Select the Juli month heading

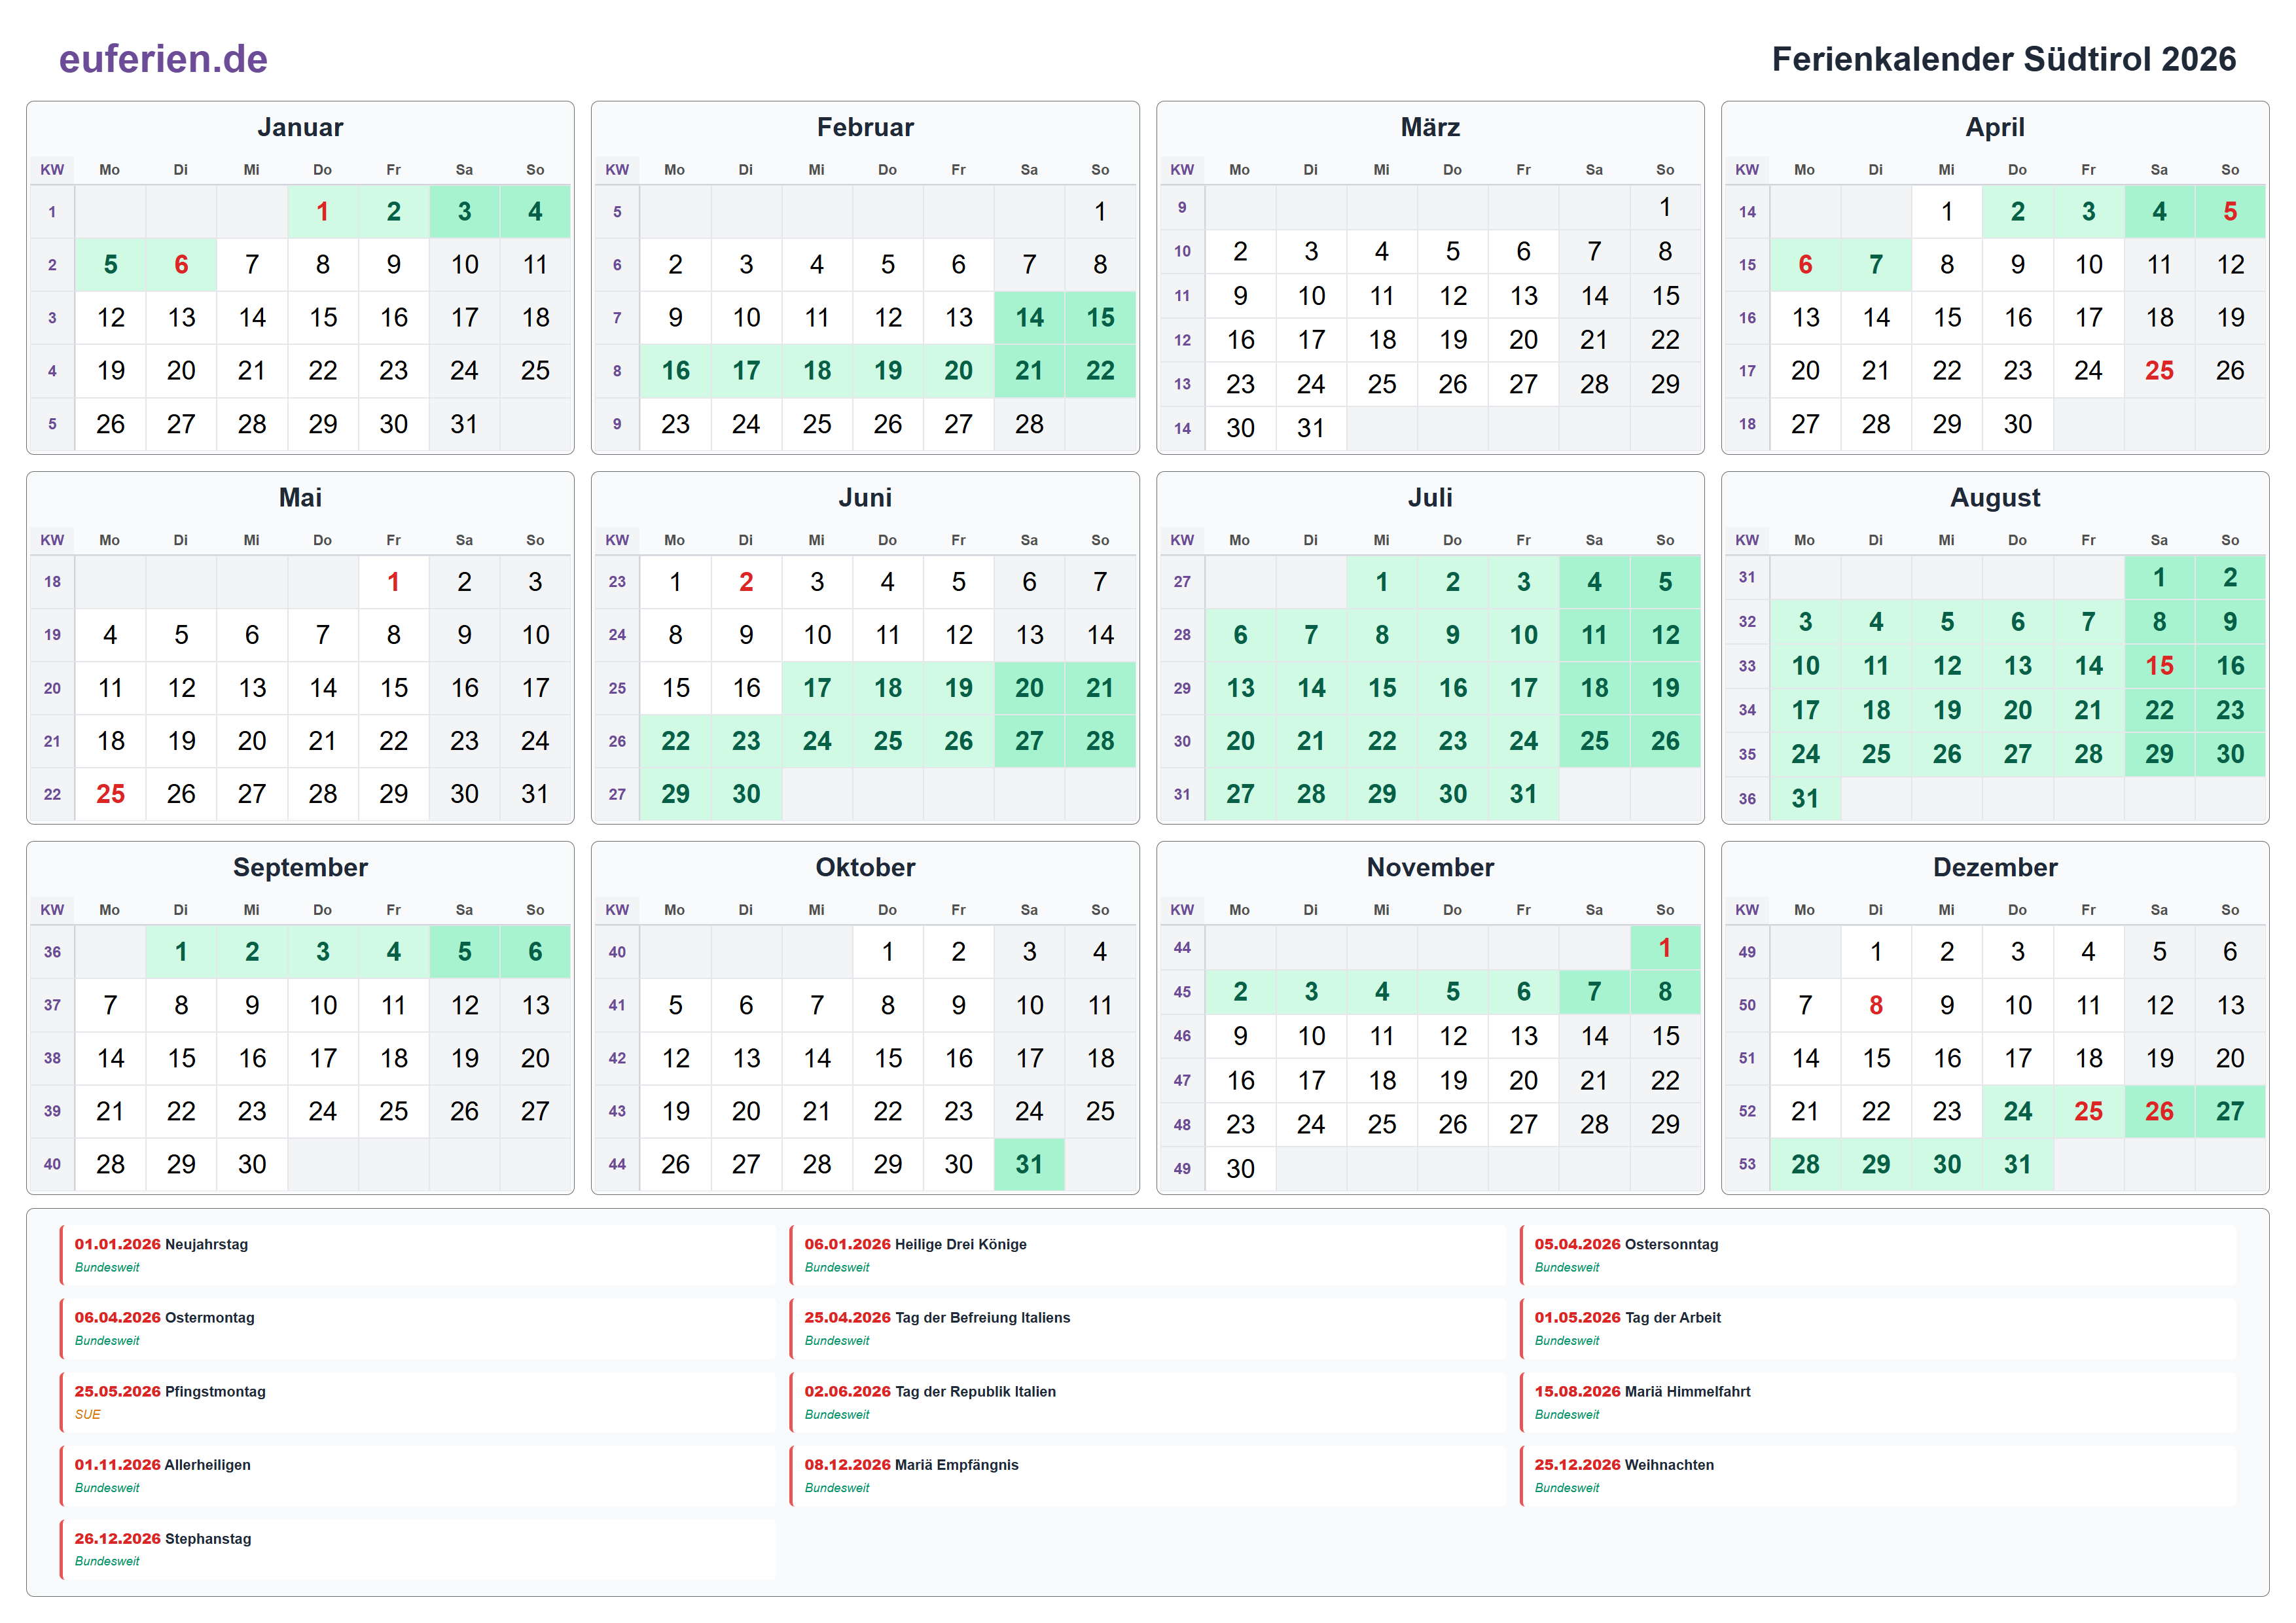tap(1430, 497)
